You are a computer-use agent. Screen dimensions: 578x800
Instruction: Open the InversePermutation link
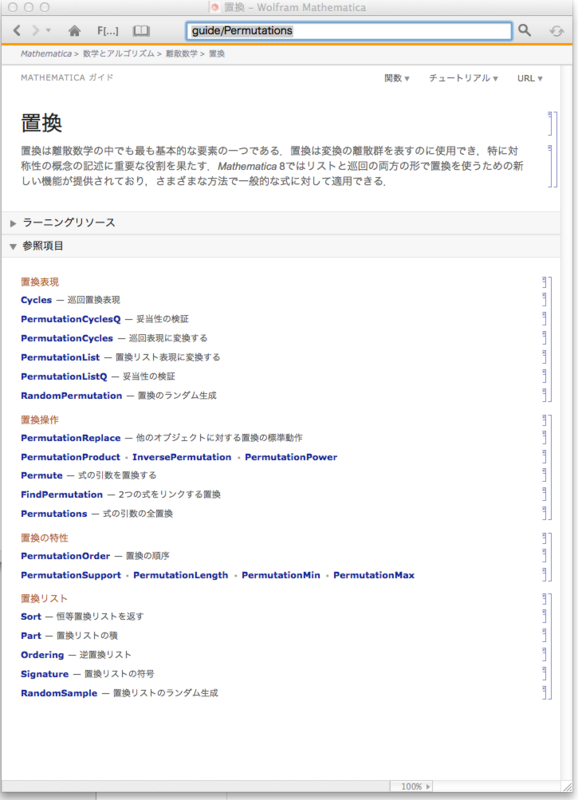coord(182,457)
